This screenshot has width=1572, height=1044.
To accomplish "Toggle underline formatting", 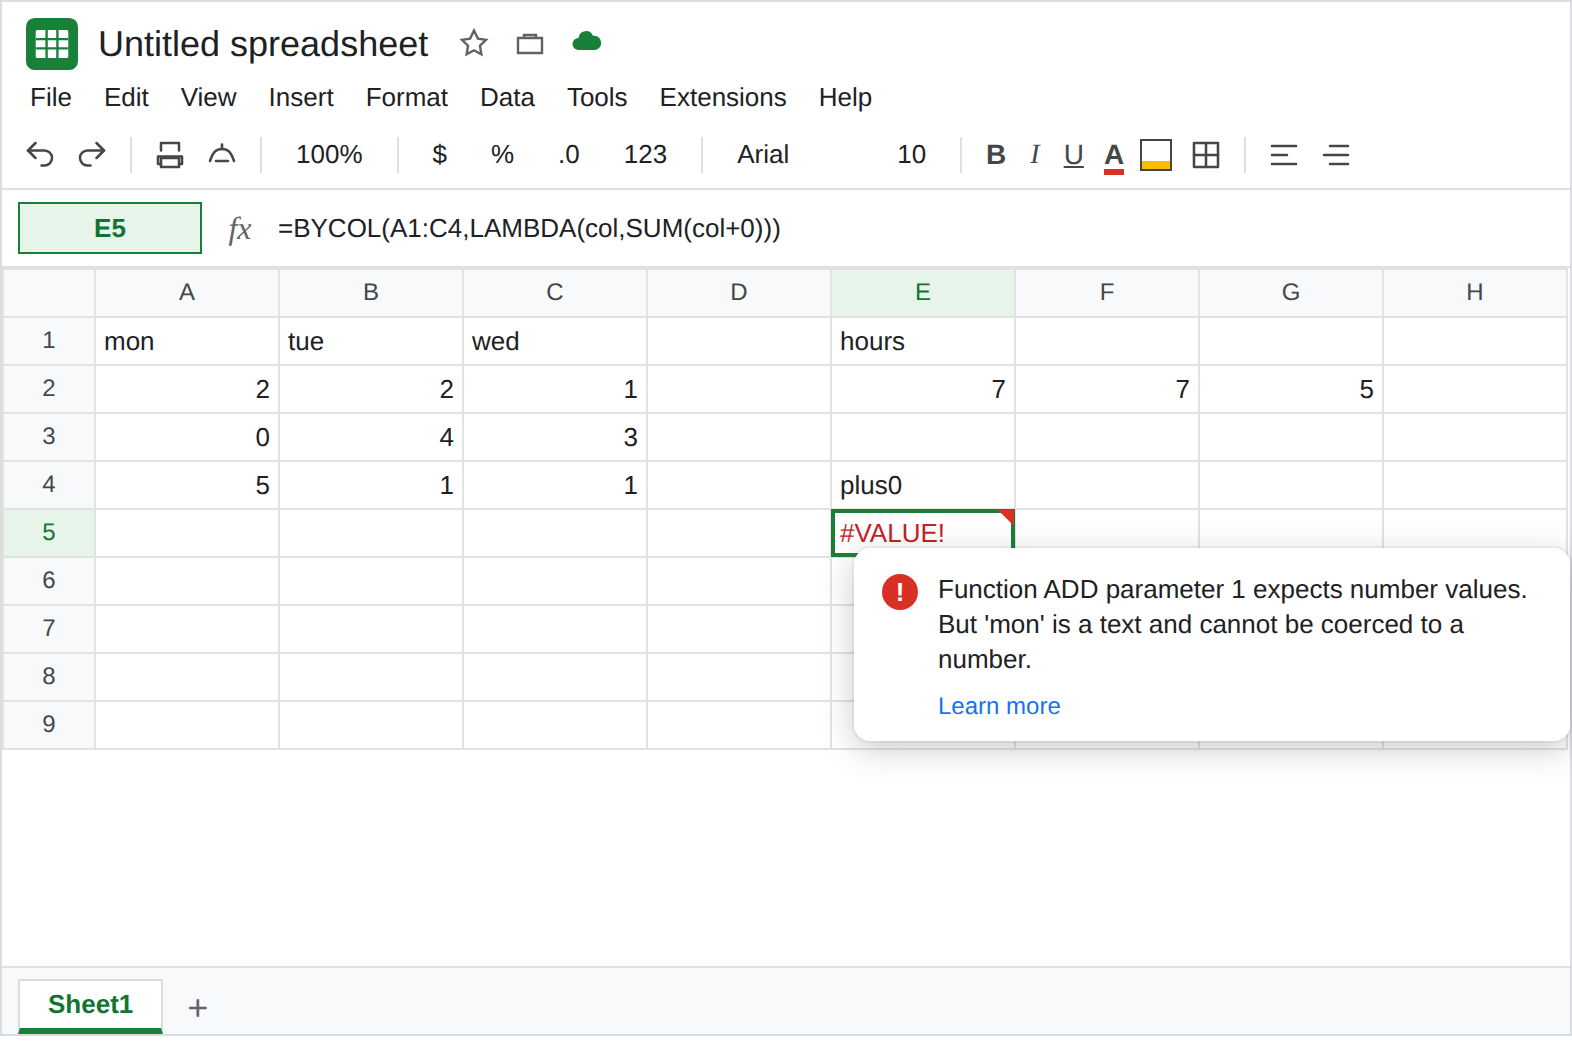I will click(x=1074, y=155).
